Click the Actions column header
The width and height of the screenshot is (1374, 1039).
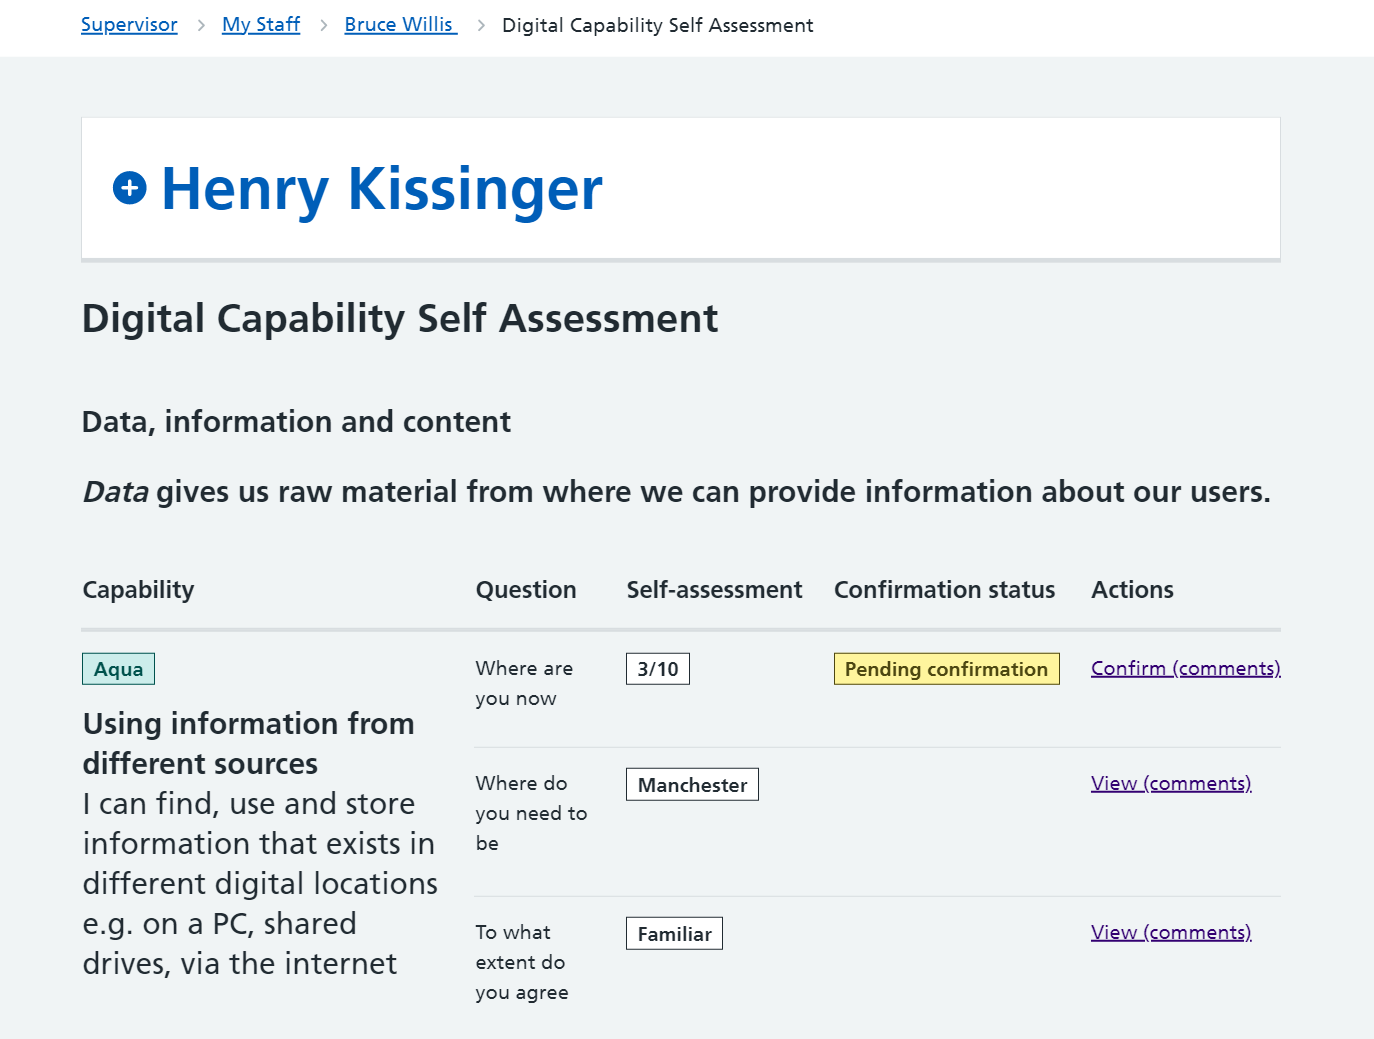1132,590
